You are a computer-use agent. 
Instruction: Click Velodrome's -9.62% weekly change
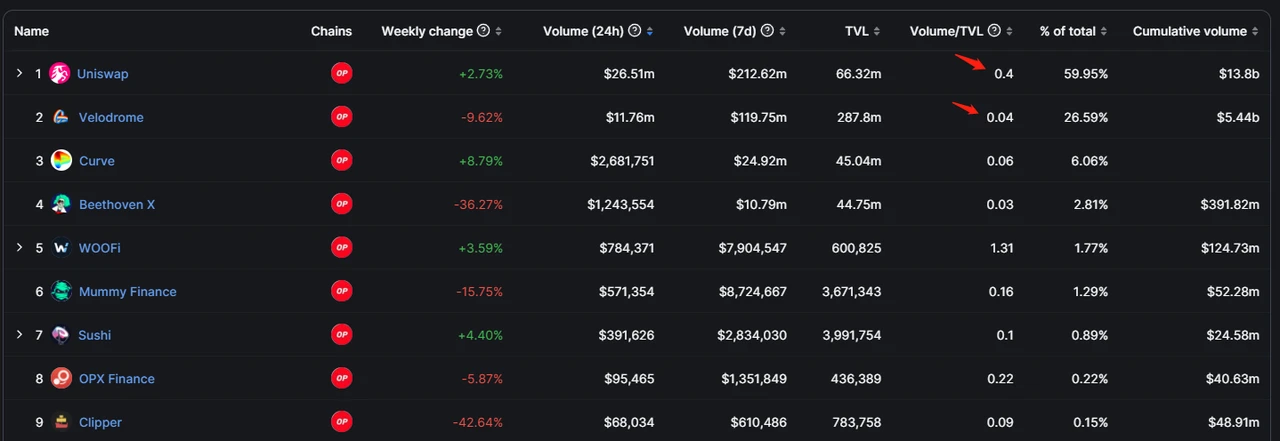(482, 117)
